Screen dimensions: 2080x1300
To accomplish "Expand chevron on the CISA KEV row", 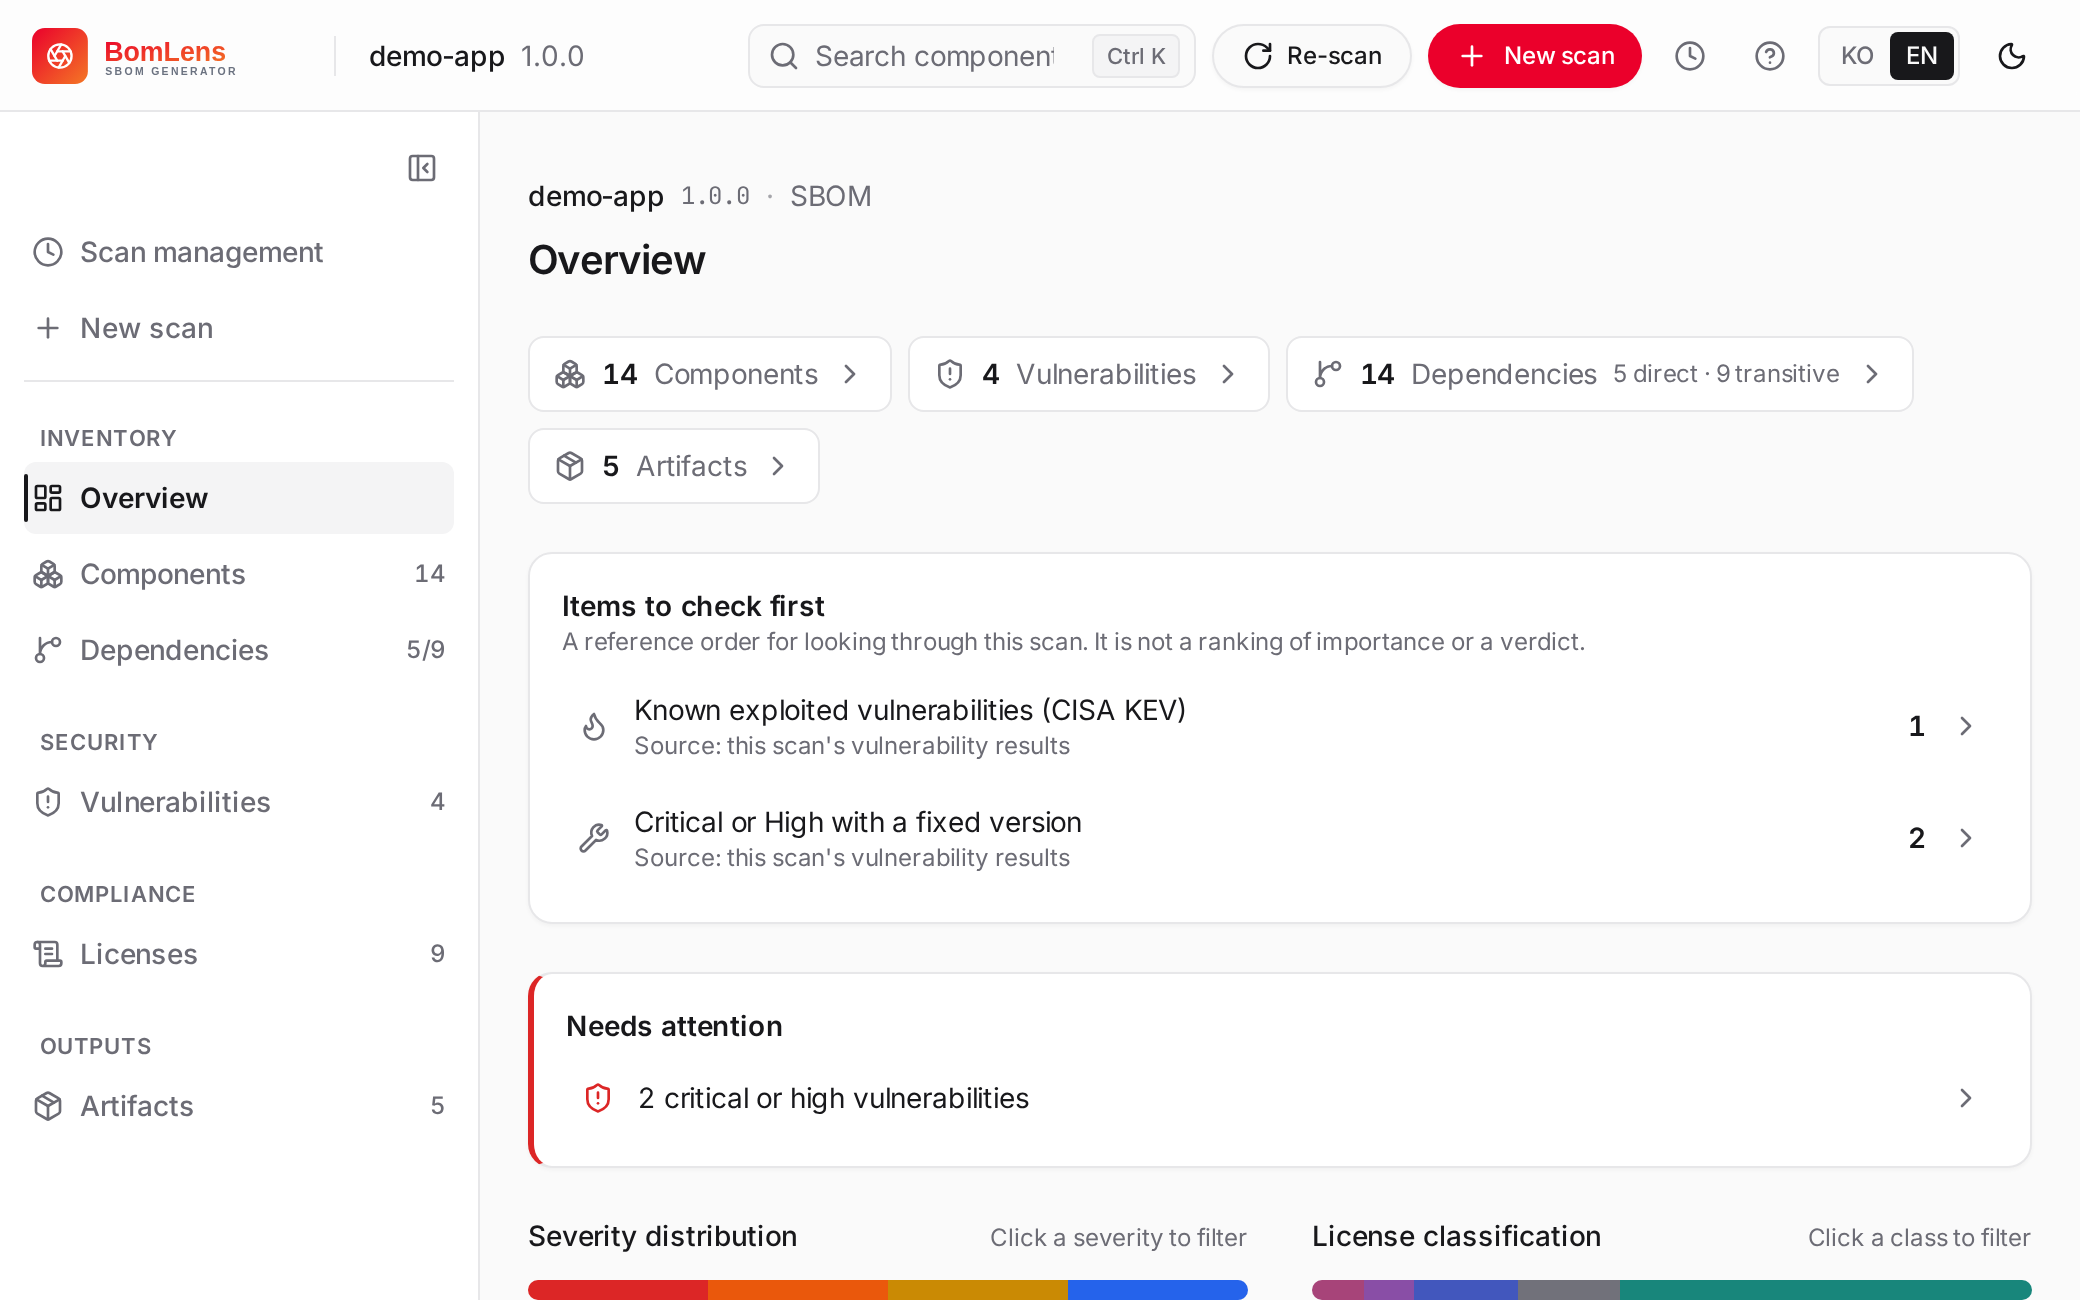I will (1966, 726).
